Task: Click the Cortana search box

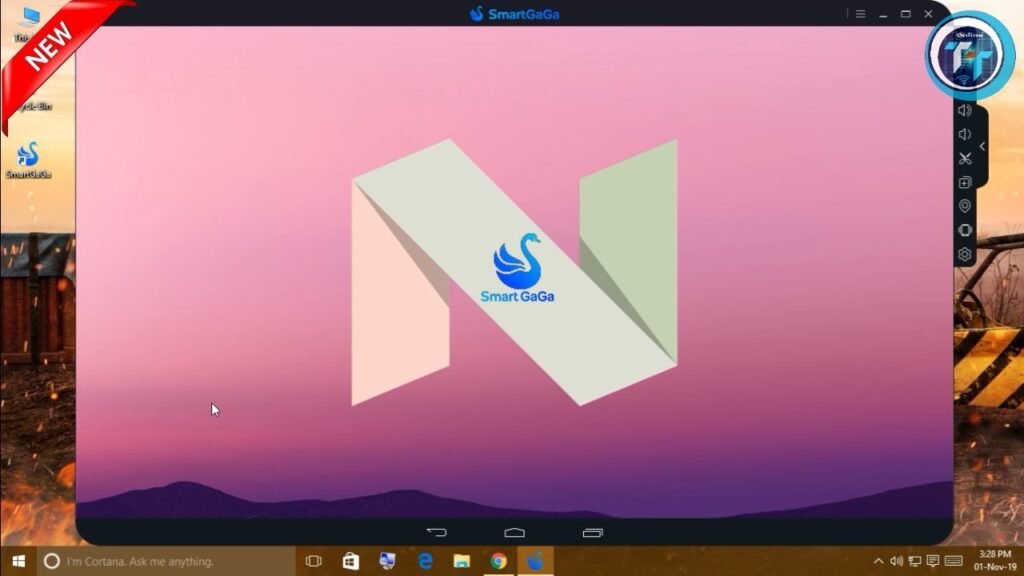Action: coord(166,561)
